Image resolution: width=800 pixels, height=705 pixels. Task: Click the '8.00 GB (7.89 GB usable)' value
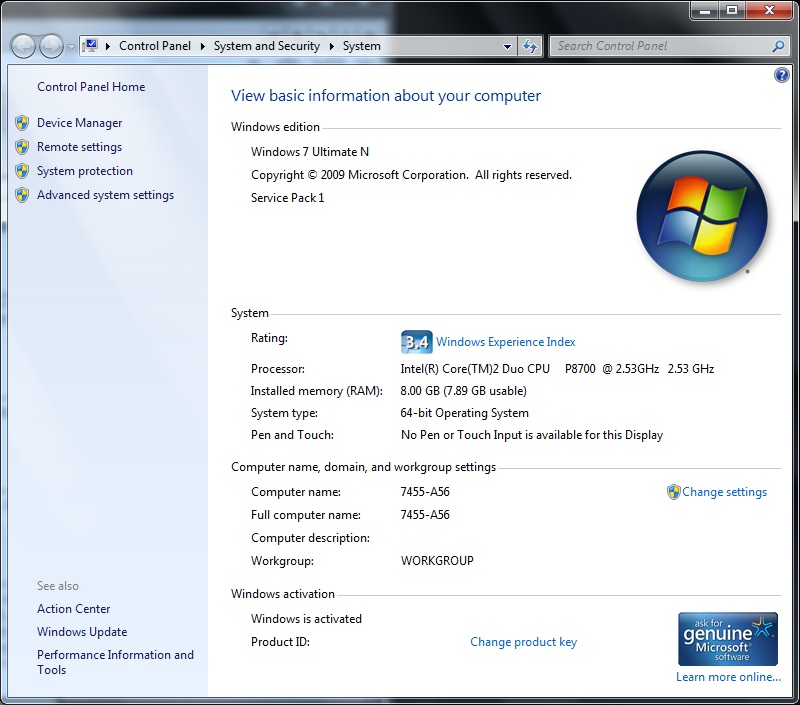click(x=463, y=391)
